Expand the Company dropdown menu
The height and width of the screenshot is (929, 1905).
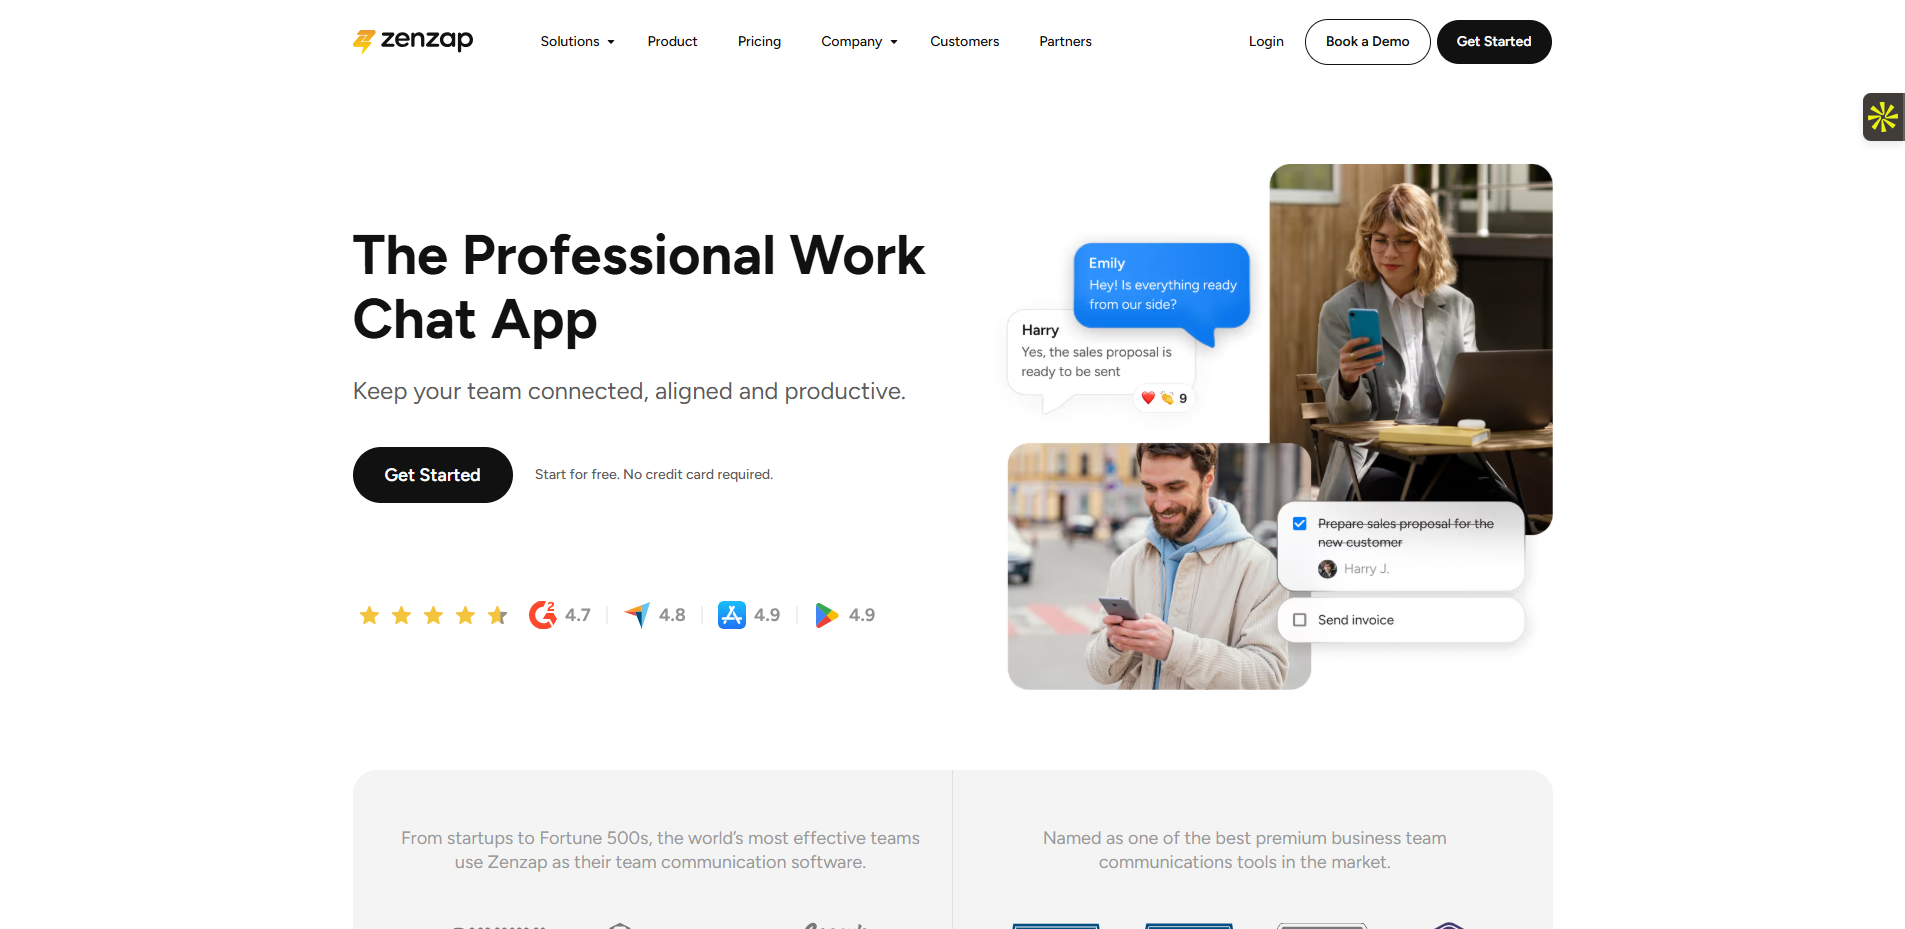pos(859,42)
